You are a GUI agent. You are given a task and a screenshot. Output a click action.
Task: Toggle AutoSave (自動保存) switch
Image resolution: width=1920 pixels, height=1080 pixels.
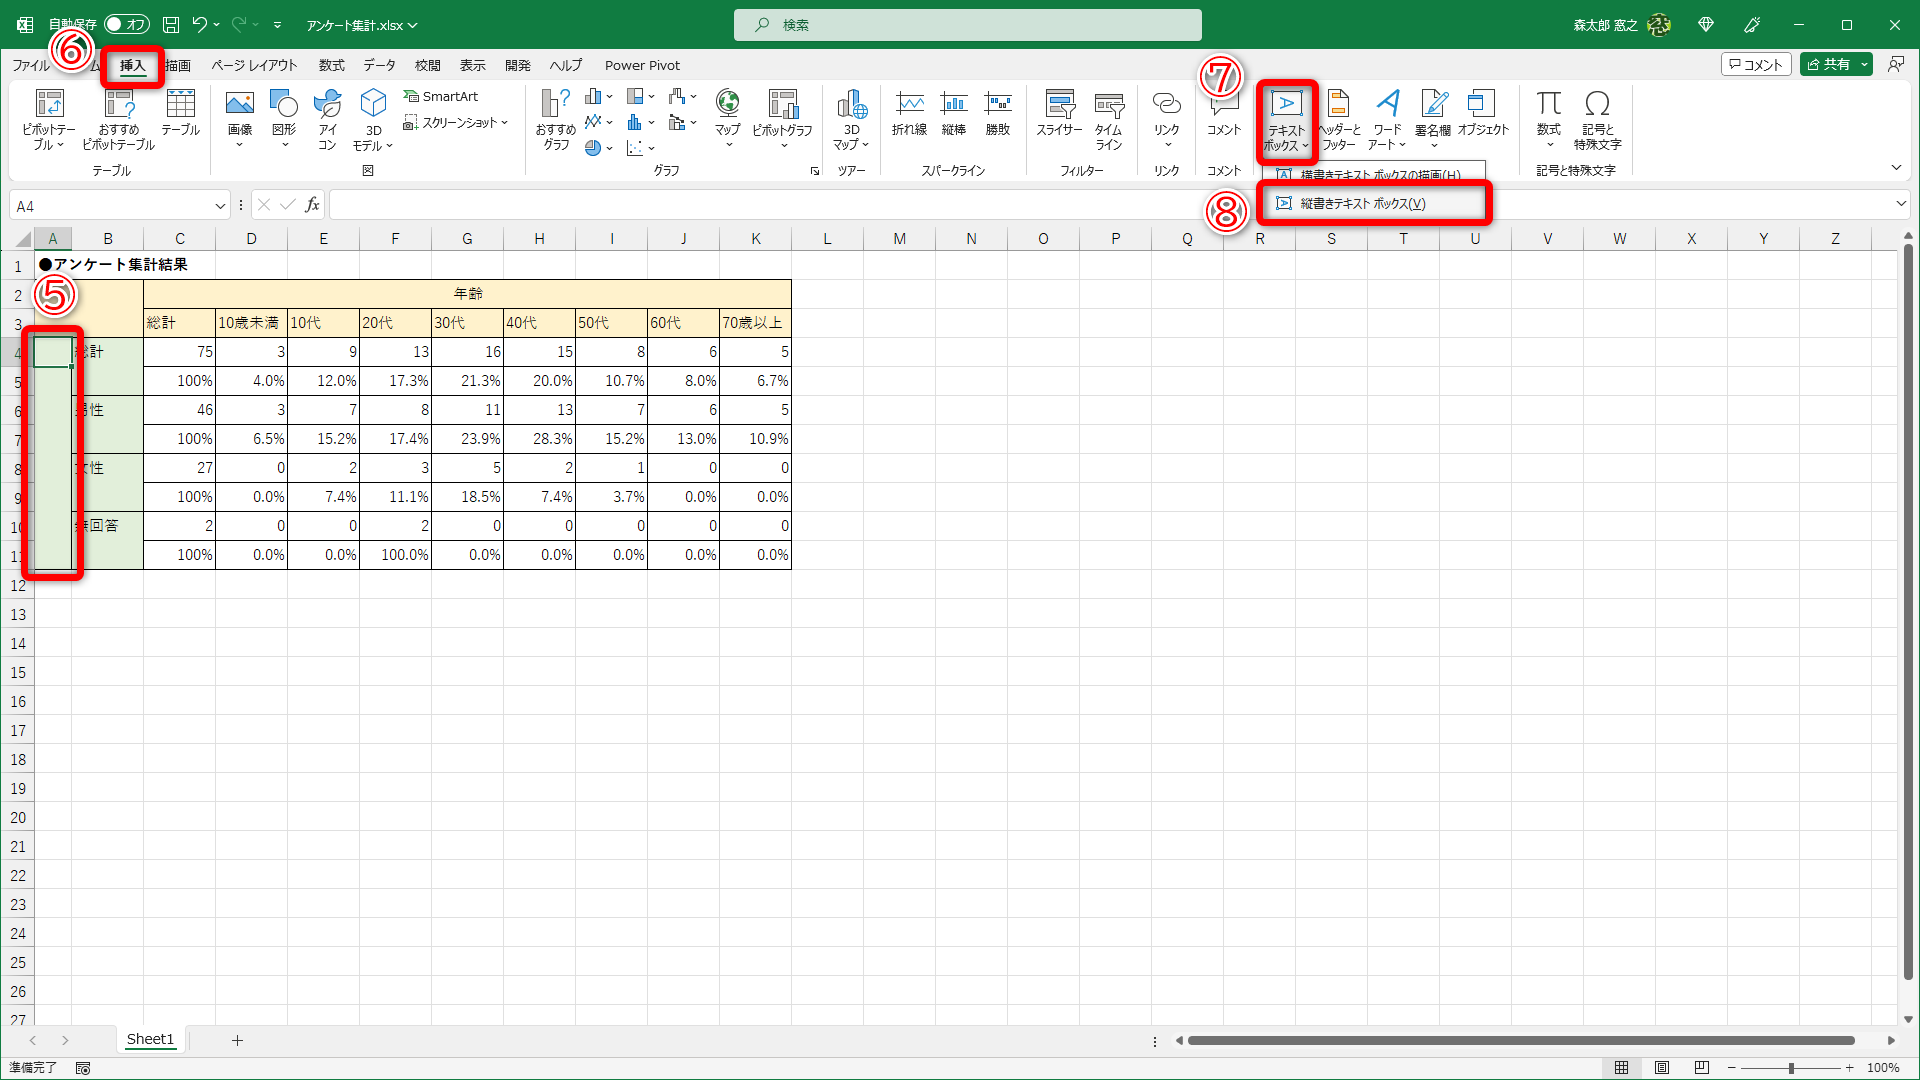127,24
